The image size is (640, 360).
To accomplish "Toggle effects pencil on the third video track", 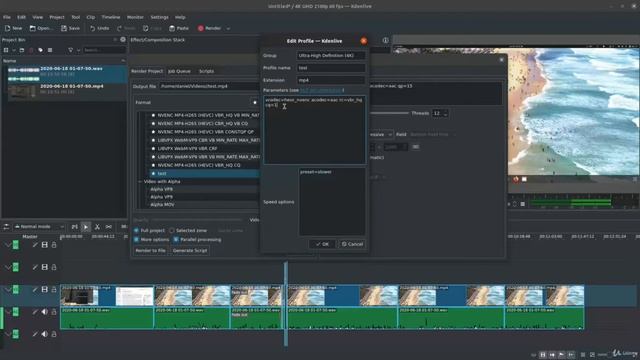I will [35, 290].
